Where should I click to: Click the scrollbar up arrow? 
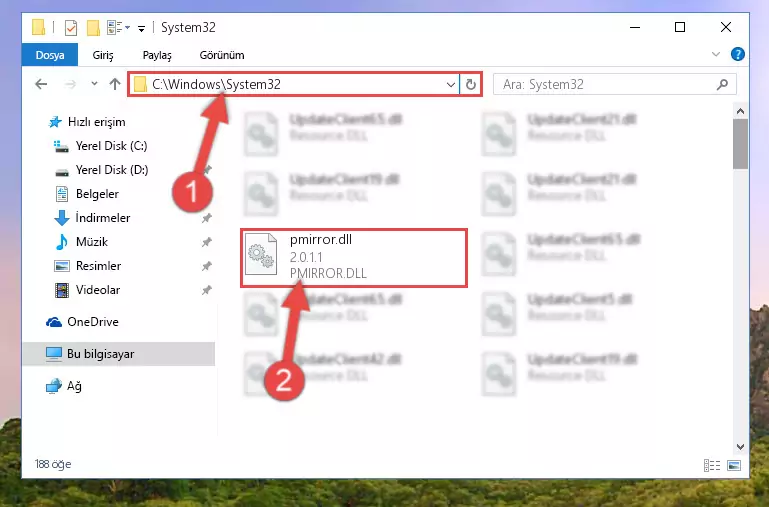740,111
